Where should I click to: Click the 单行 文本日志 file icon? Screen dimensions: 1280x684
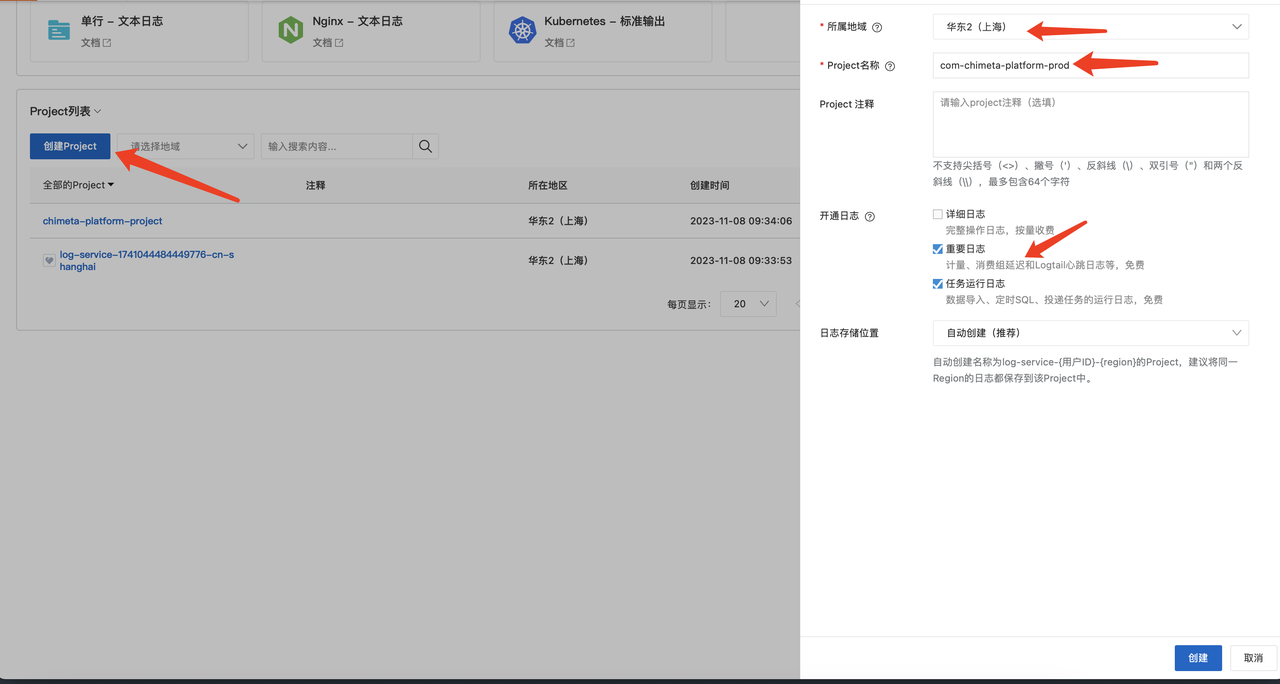pos(59,30)
